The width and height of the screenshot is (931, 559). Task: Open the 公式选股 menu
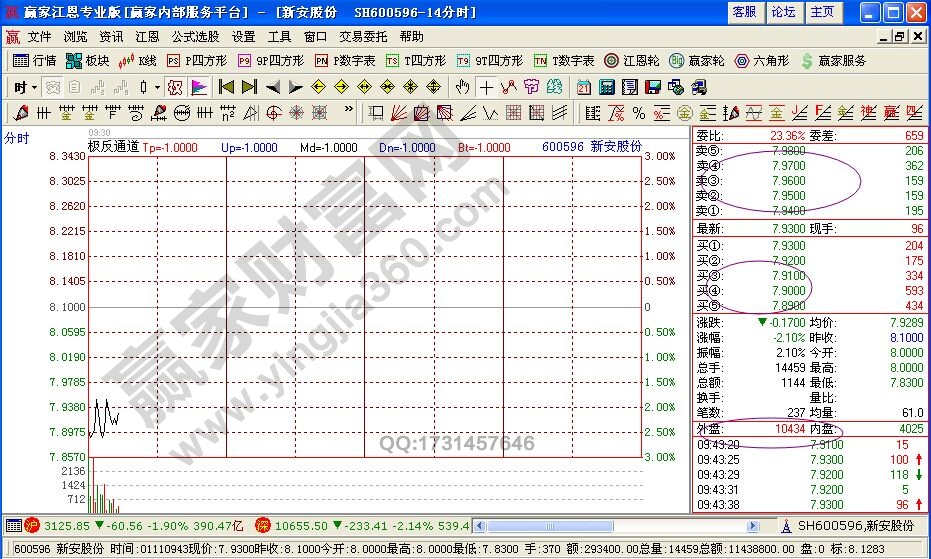click(195, 36)
